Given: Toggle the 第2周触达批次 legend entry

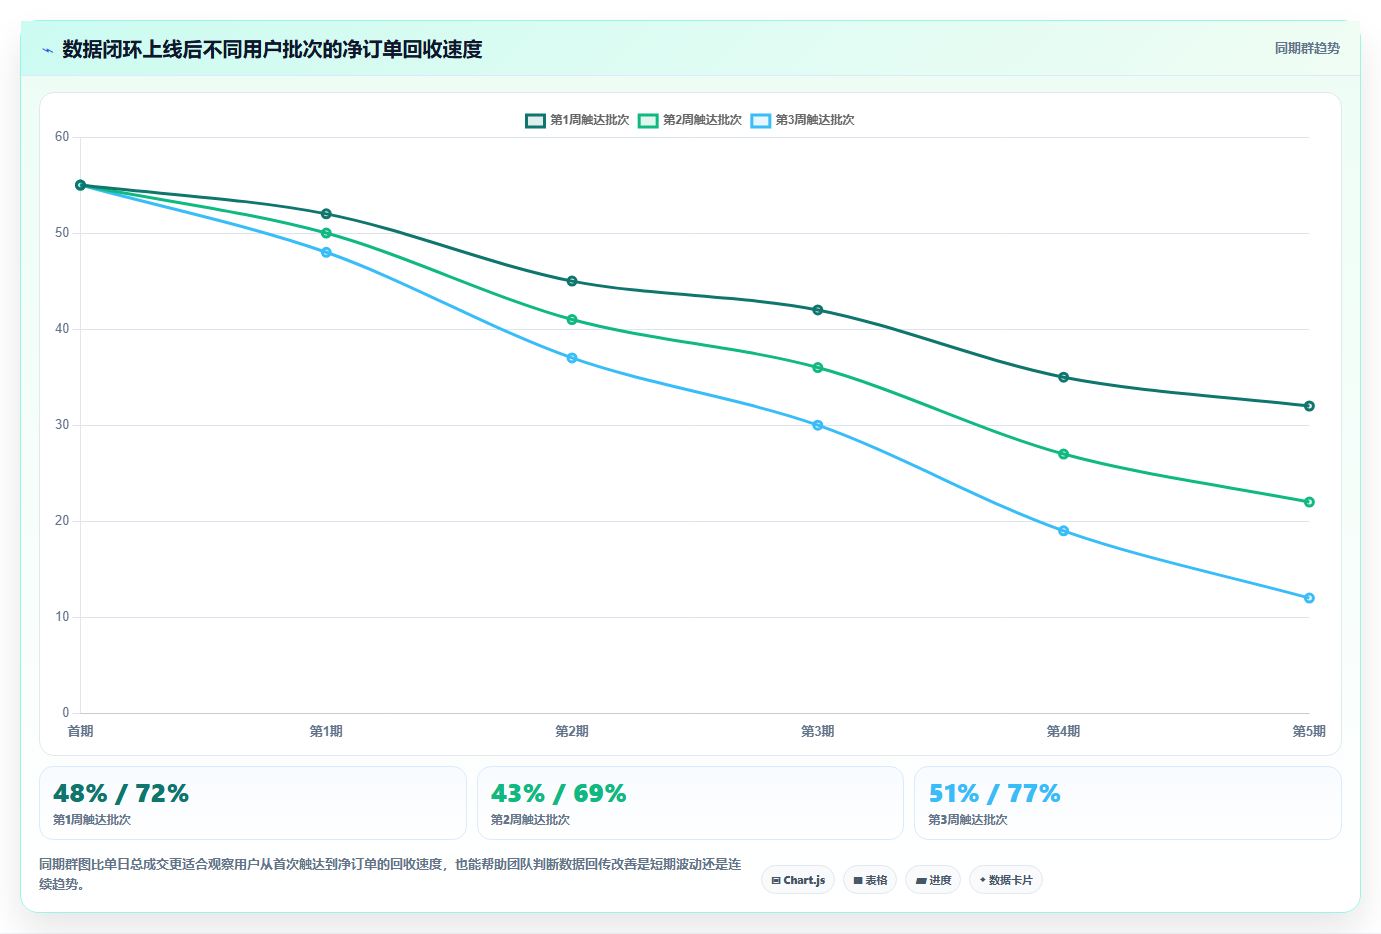Looking at the screenshot, I should tap(690, 120).
